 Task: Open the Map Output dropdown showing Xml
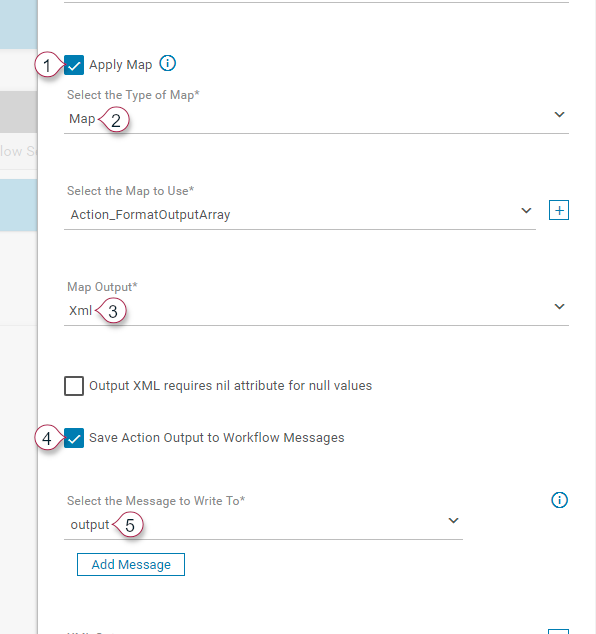click(x=316, y=311)
